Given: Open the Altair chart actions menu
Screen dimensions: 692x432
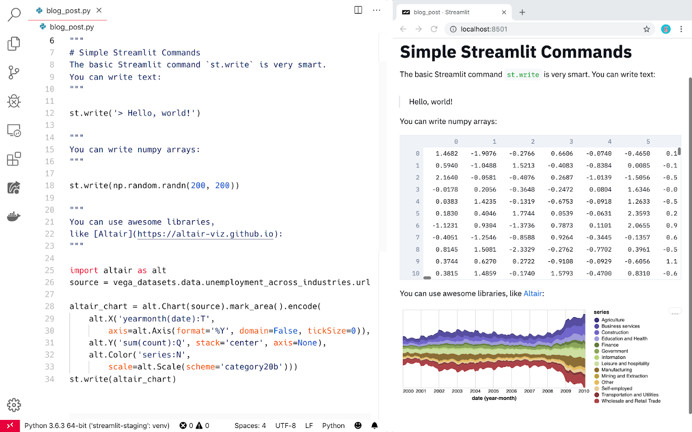Looking at the screenshot, I should (675, 312).
